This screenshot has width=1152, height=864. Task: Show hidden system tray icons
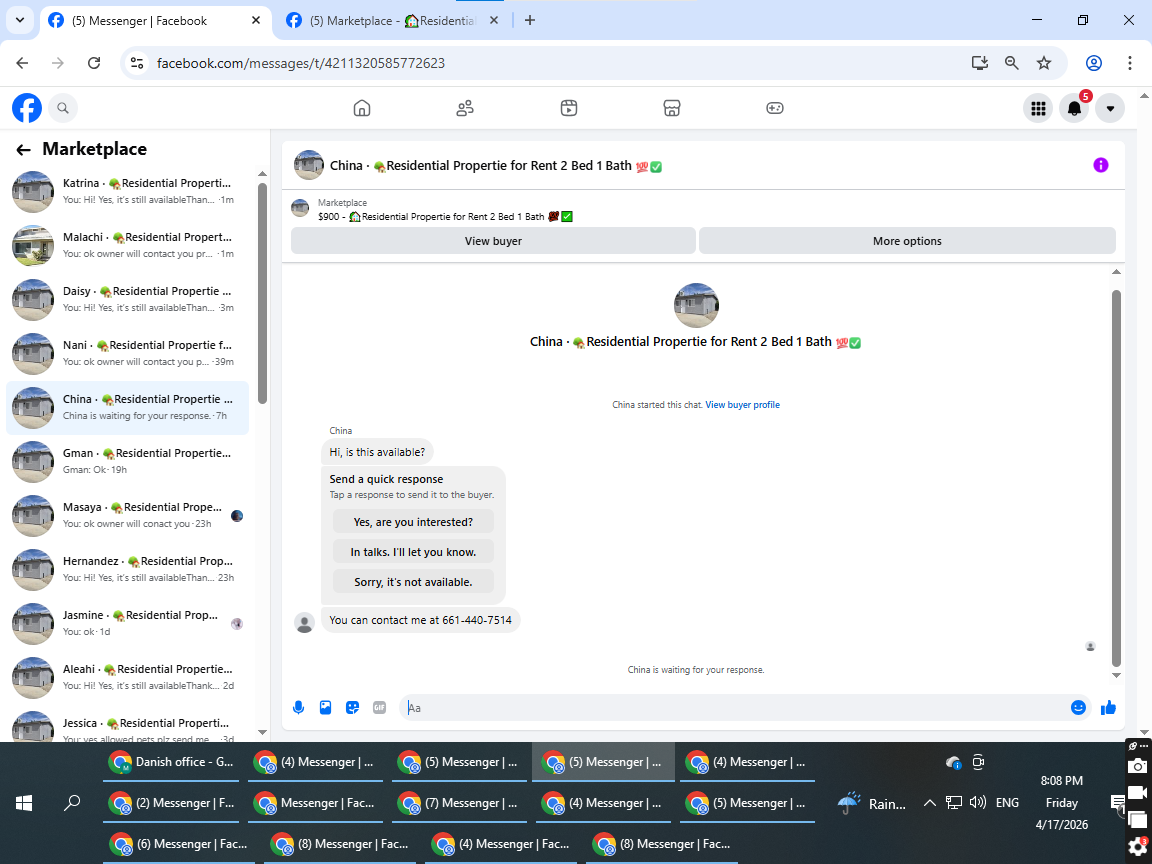929,803
